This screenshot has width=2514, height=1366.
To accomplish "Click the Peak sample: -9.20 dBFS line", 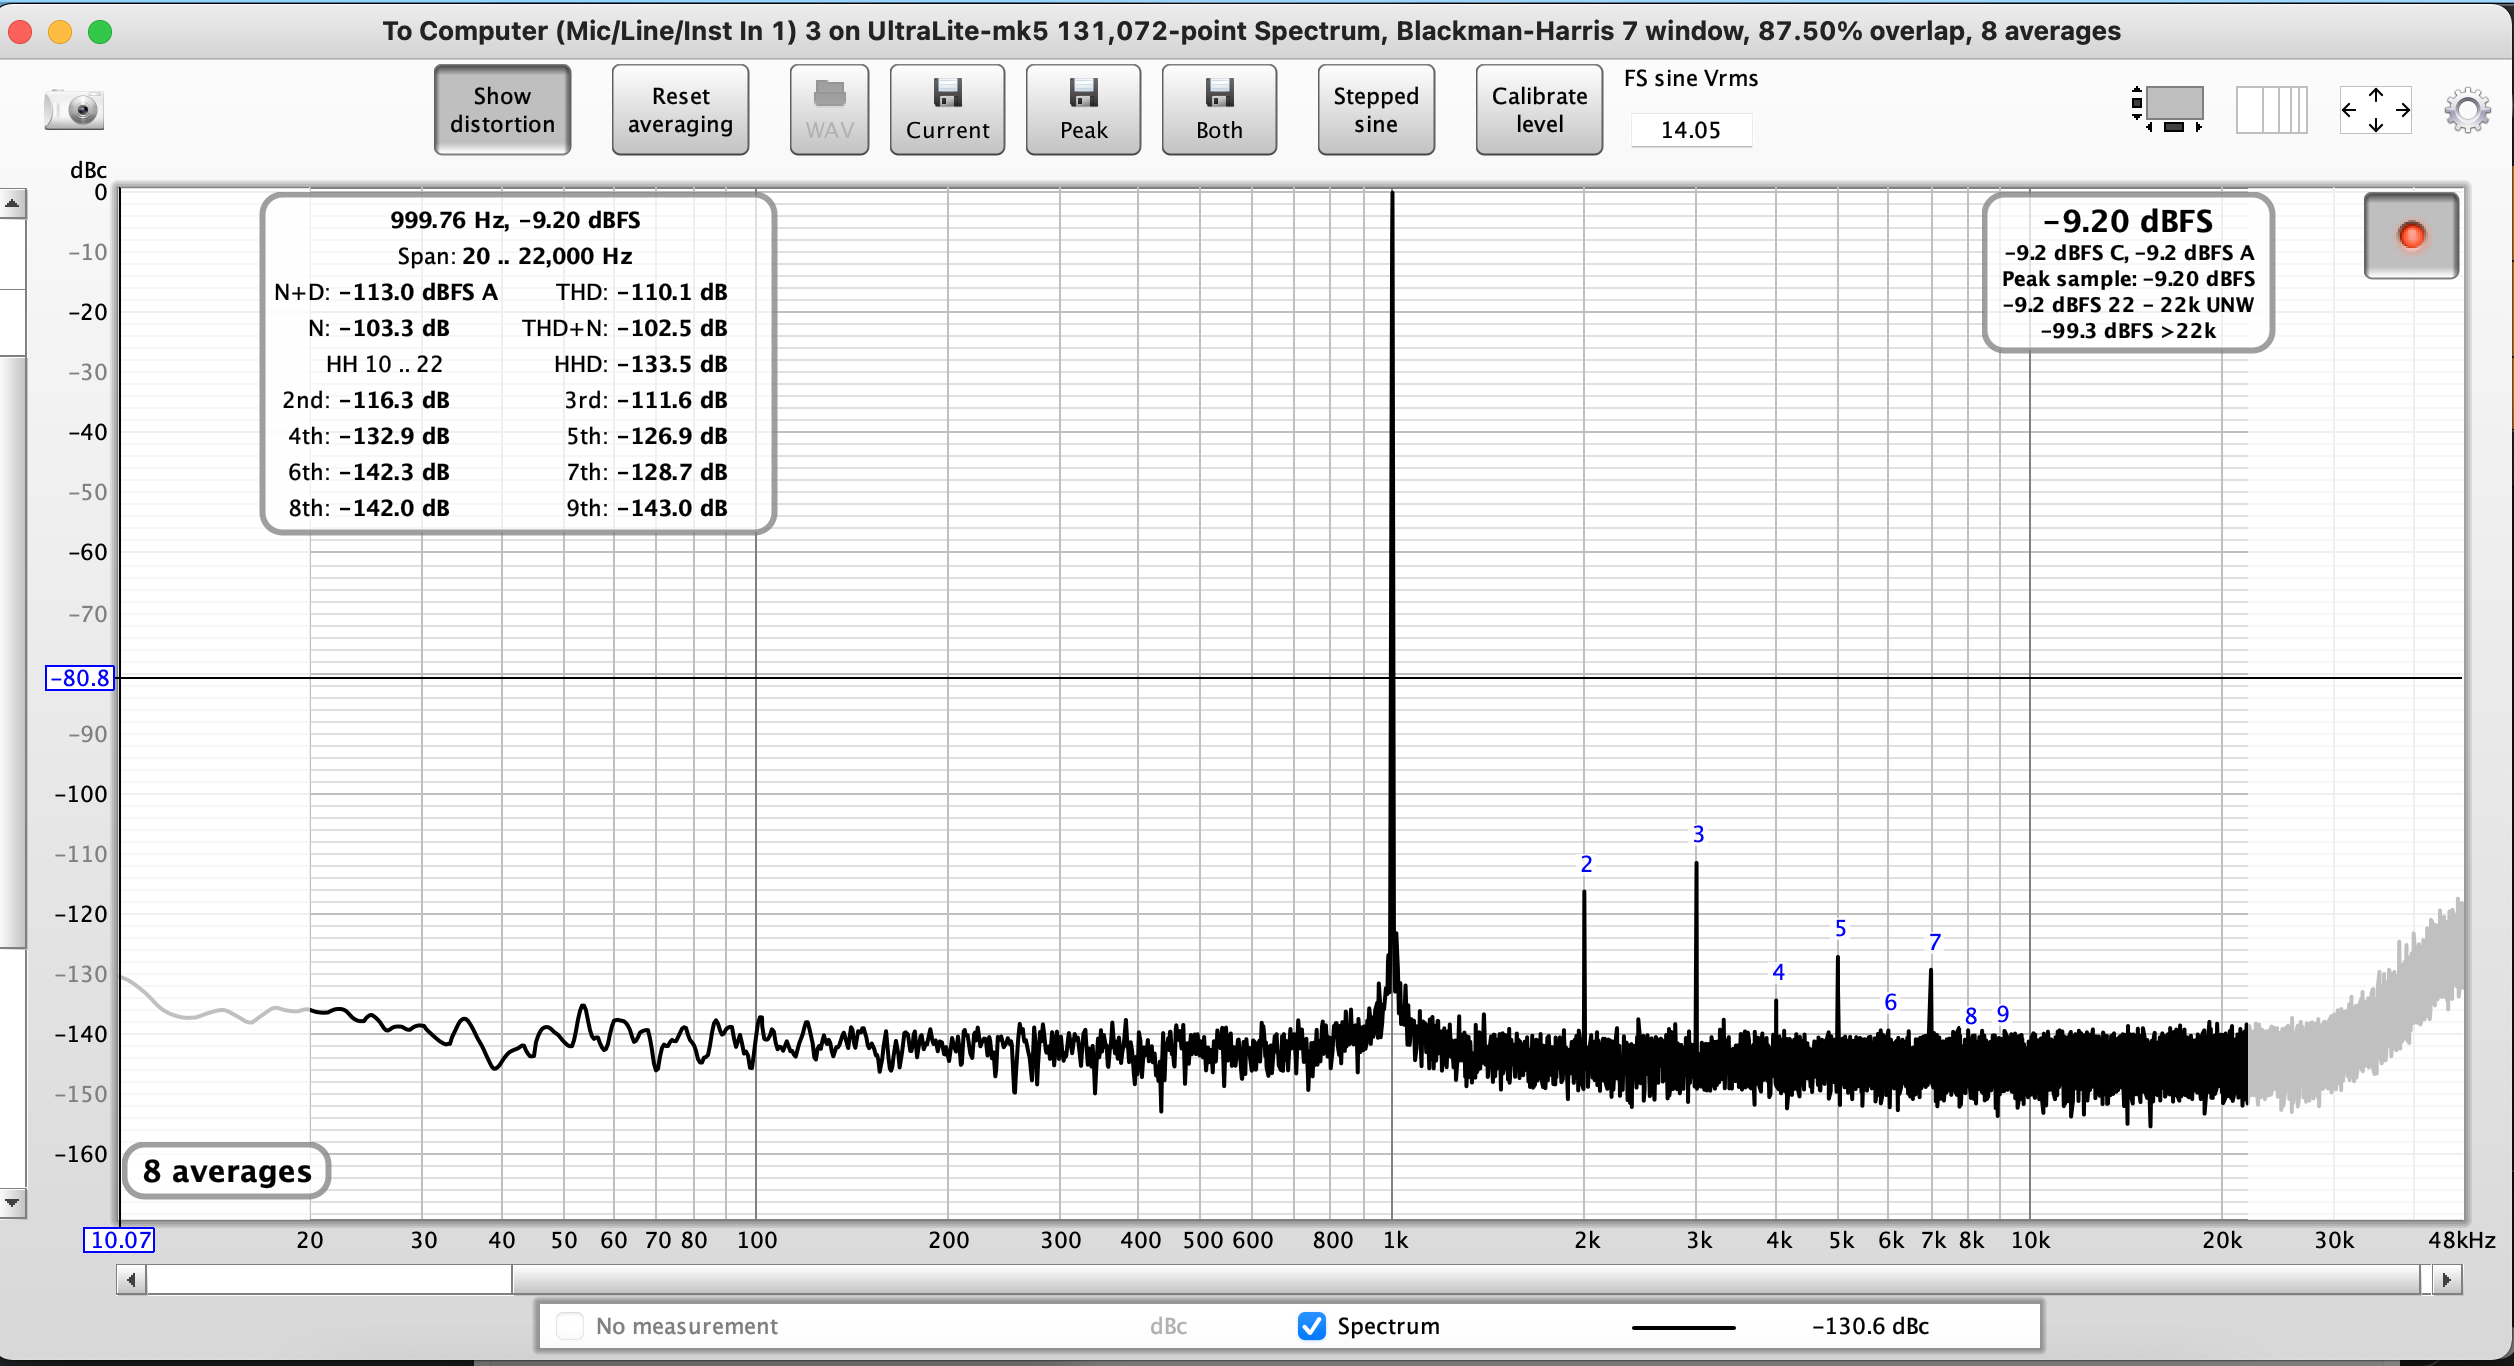I will [x=2128, y=279].
